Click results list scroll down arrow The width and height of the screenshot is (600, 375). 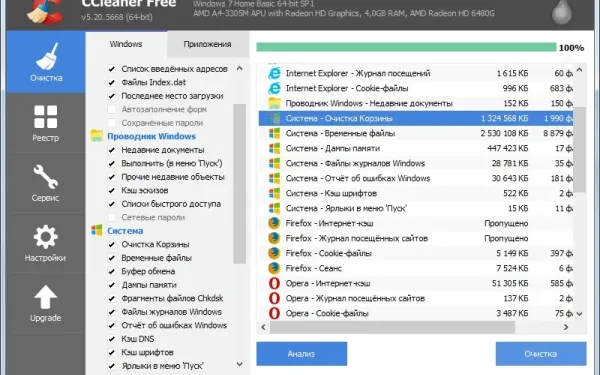[x=579, y=314]
